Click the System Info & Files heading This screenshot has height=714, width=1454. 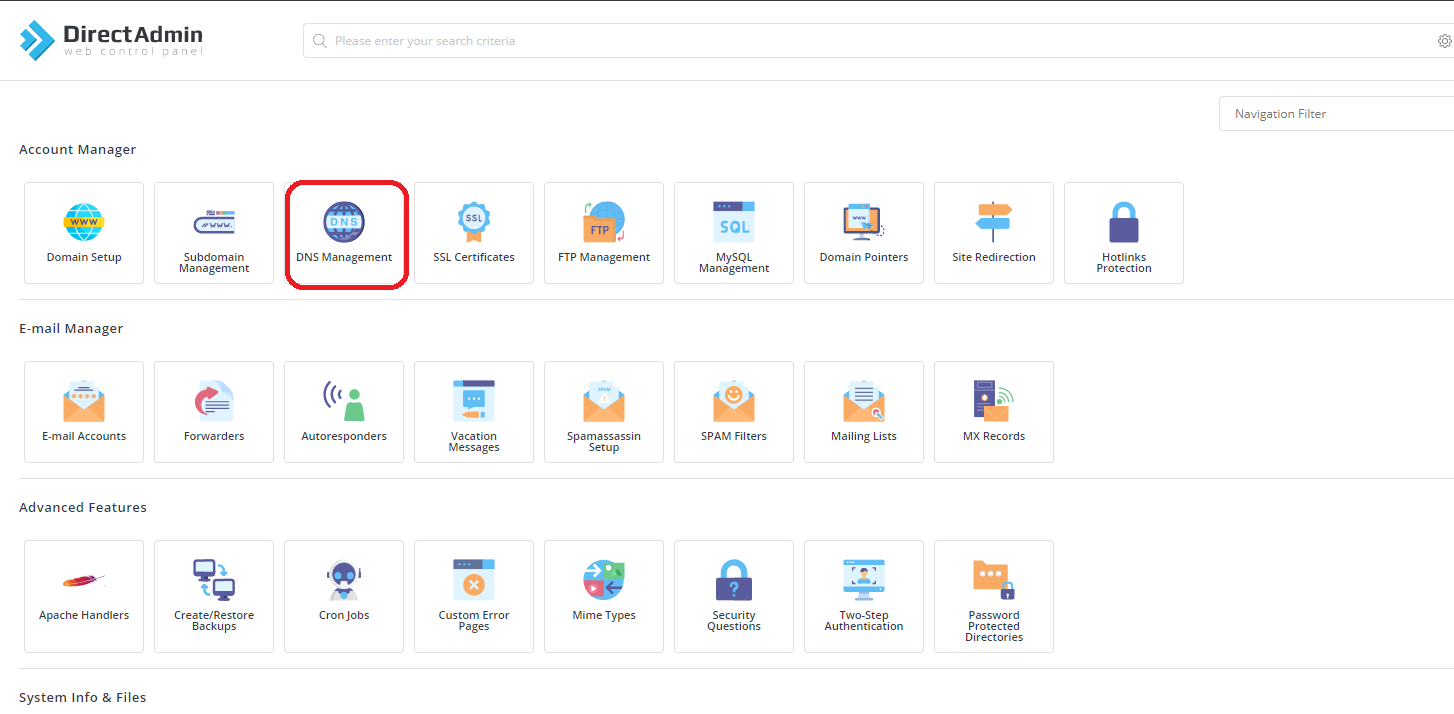pyautogui.click(x=83, y=697)
